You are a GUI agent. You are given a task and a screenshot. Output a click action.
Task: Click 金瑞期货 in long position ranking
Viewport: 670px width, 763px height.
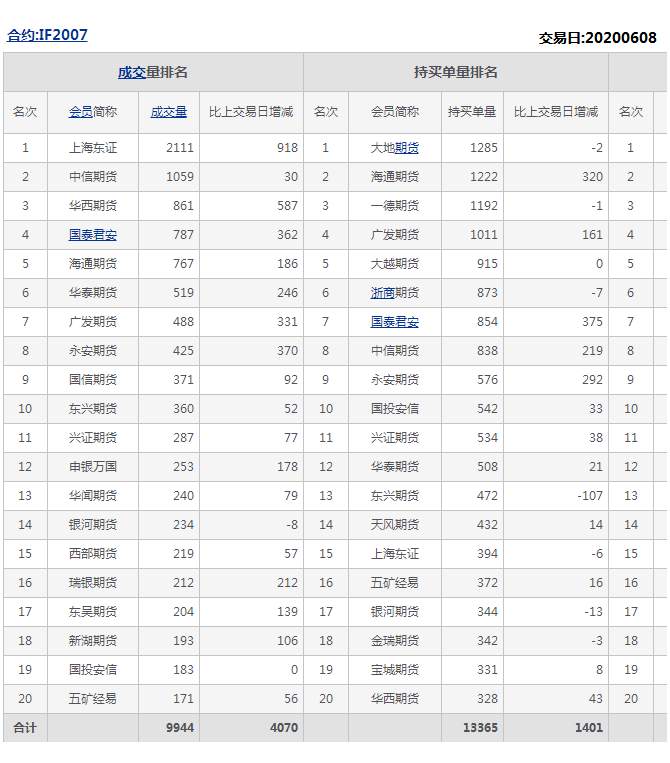(x=395, y=641)
